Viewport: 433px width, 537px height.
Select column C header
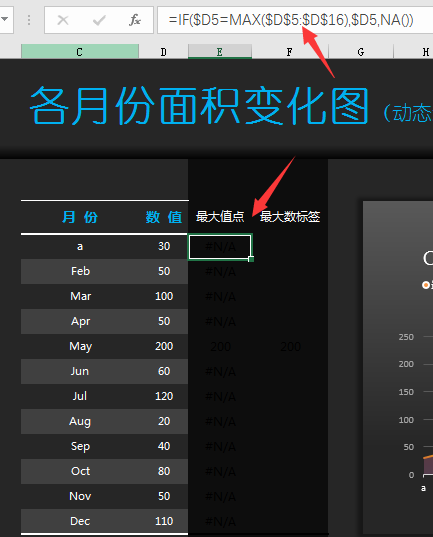79,52
